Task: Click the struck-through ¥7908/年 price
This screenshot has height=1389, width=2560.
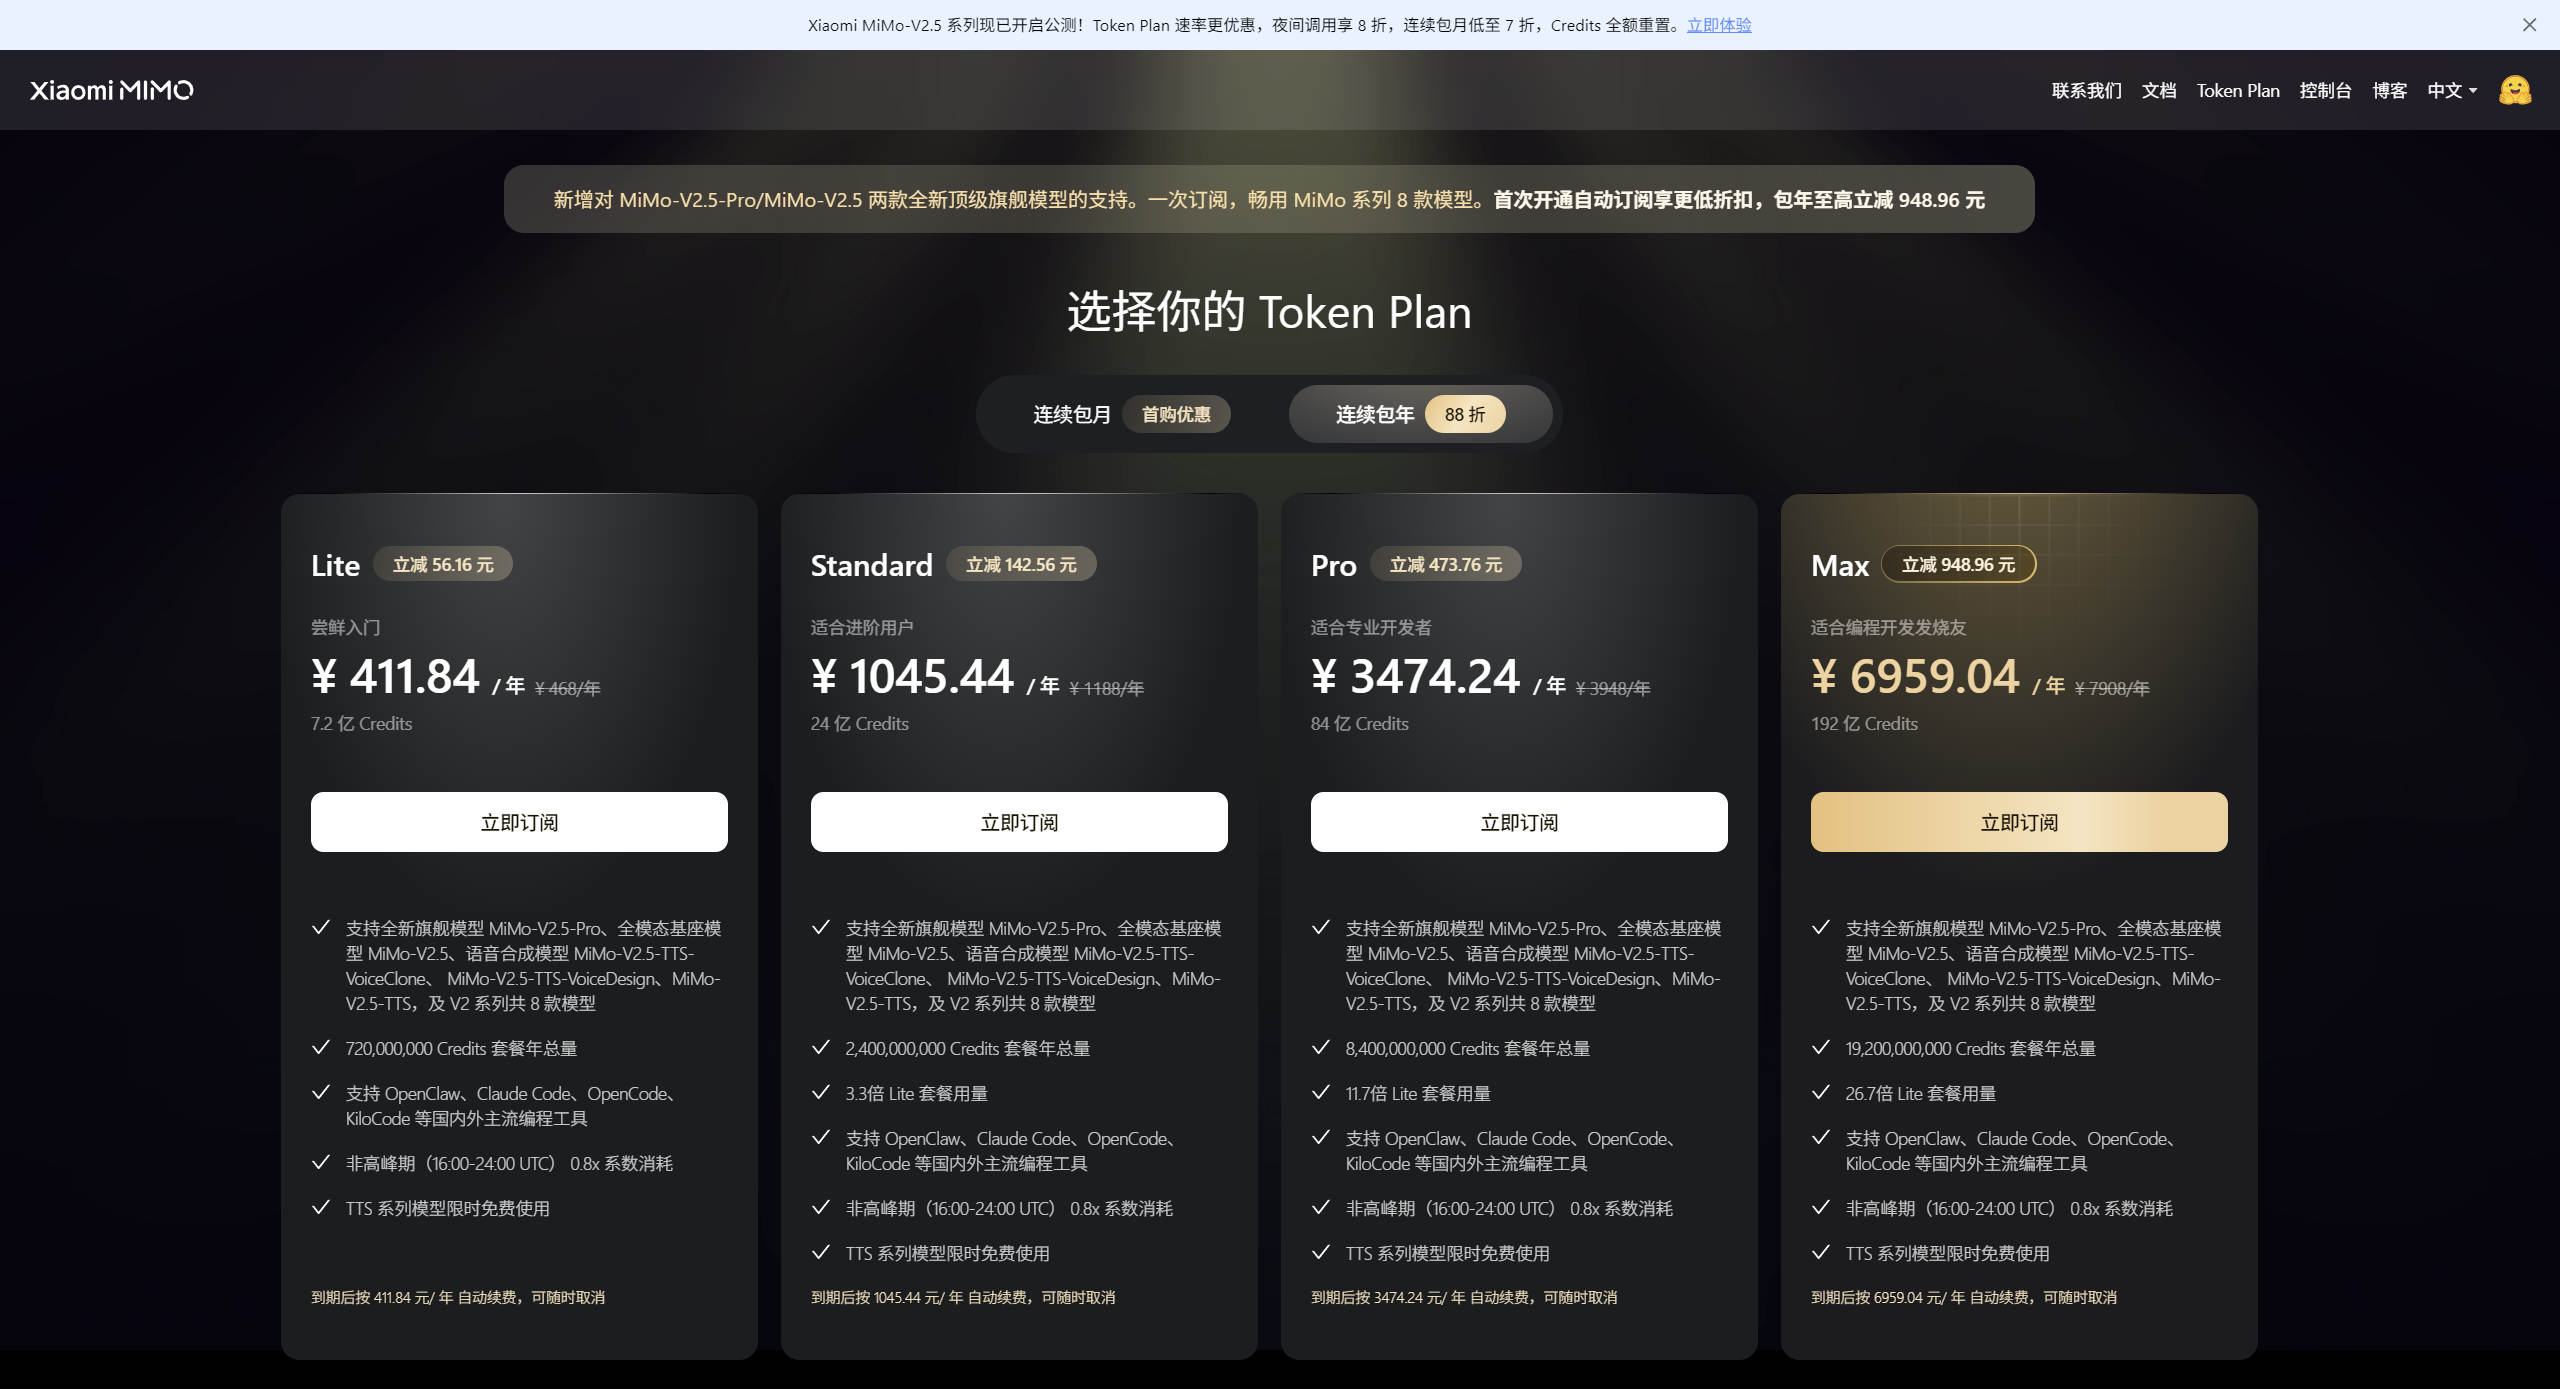Action: tap(2112, 688)
